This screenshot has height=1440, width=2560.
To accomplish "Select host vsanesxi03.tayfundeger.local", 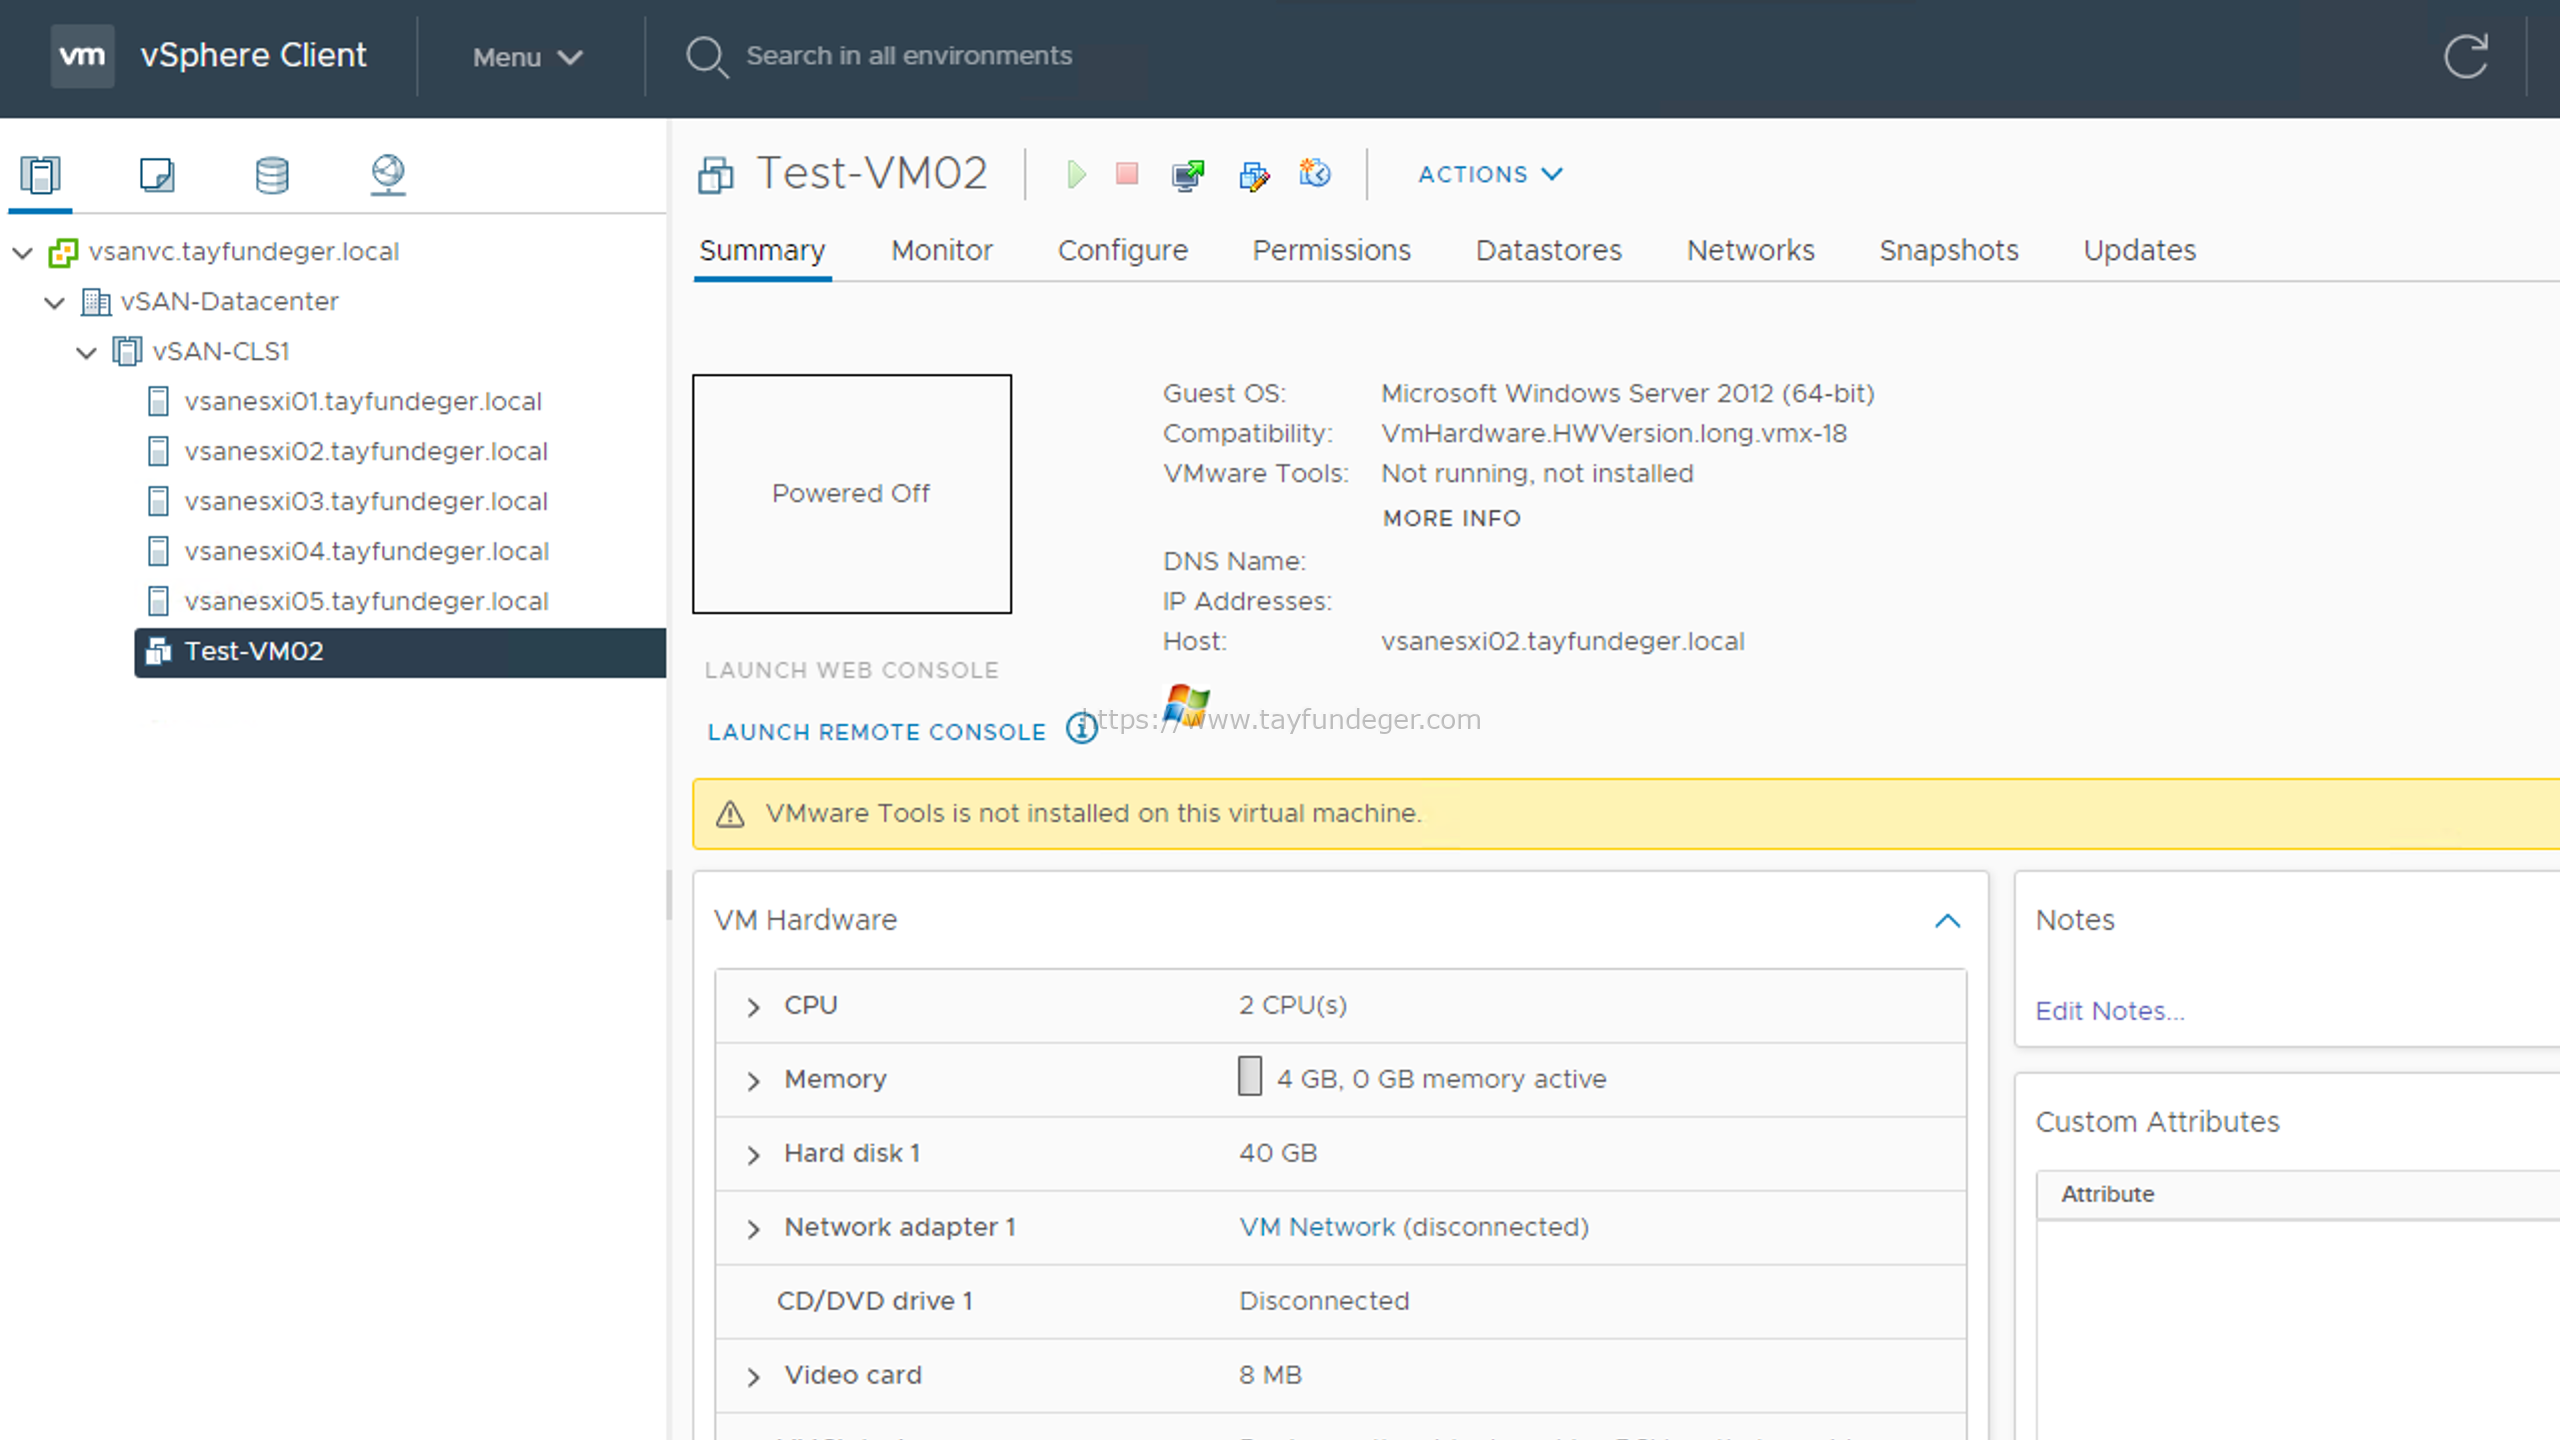I will click(366, 501).
